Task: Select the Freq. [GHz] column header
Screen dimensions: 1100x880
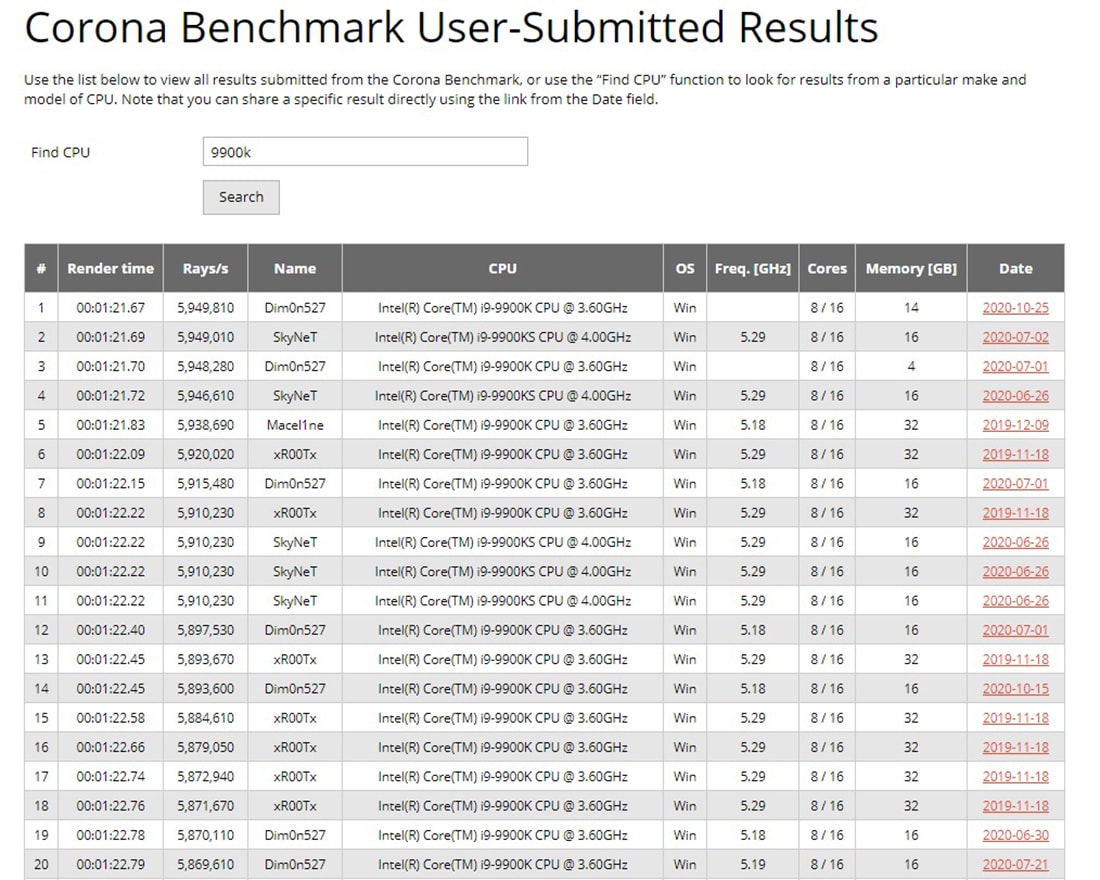Action: click(x=752, y=268)
